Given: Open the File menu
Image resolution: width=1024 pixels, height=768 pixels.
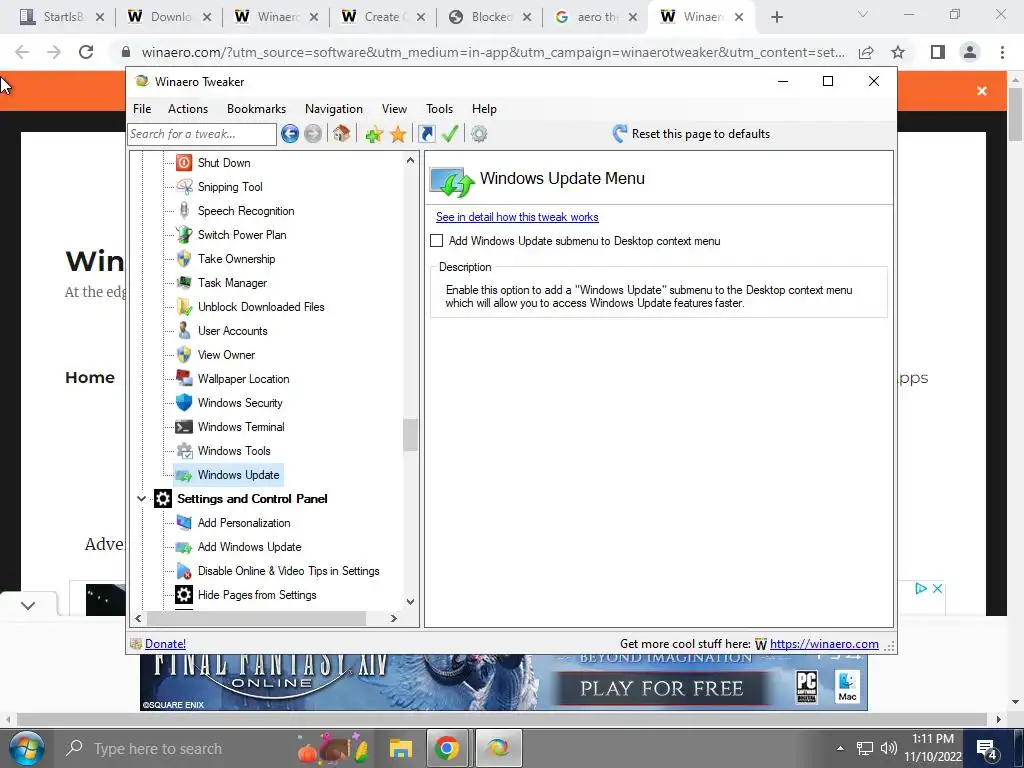Looking at the screenshot, I should click(x=142, y=108).
